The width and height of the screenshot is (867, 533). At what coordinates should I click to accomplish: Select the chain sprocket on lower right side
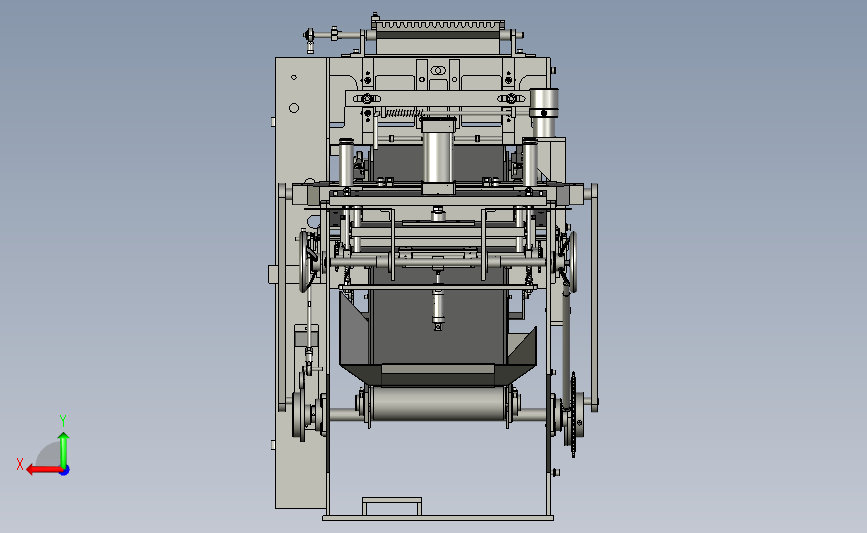(573, 414)
